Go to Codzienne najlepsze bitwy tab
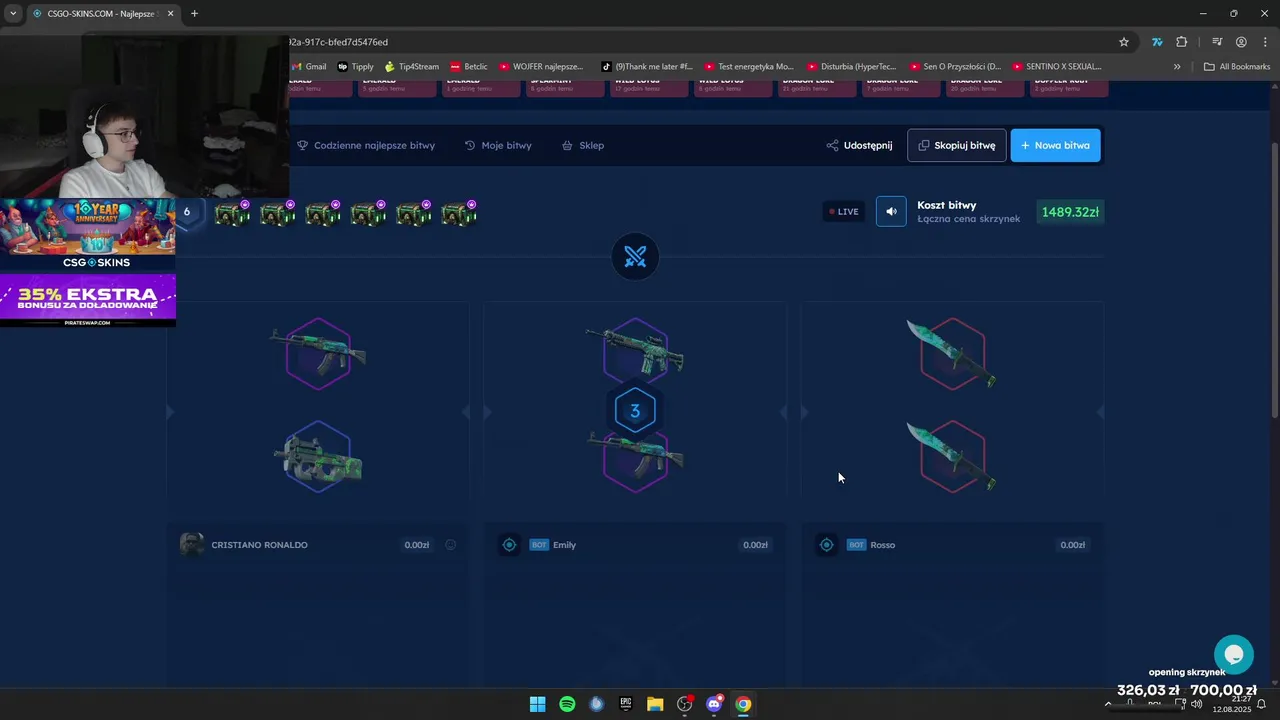 [366, 145]
